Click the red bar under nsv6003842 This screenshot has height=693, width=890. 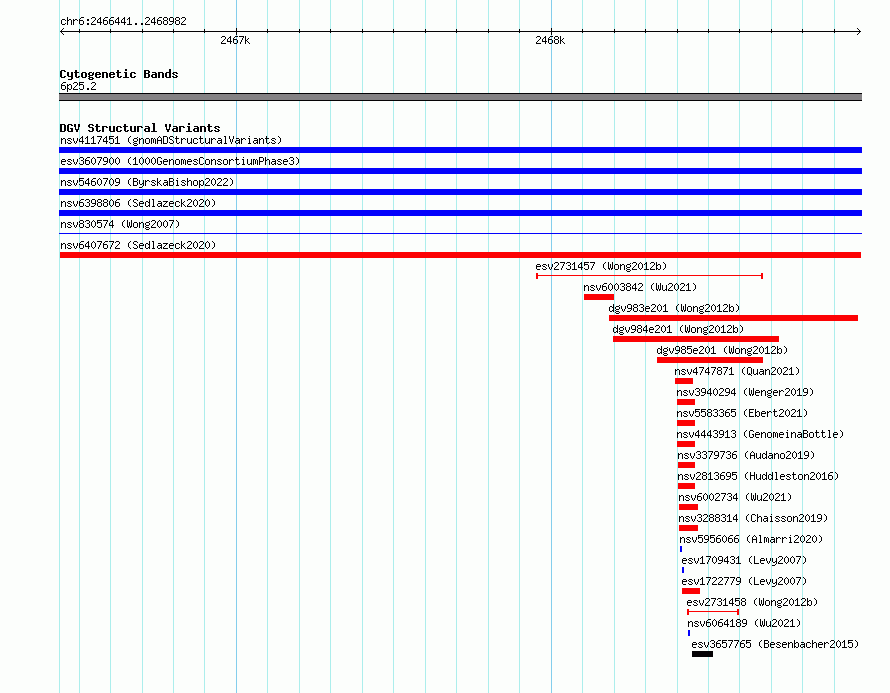pos(599,297)
